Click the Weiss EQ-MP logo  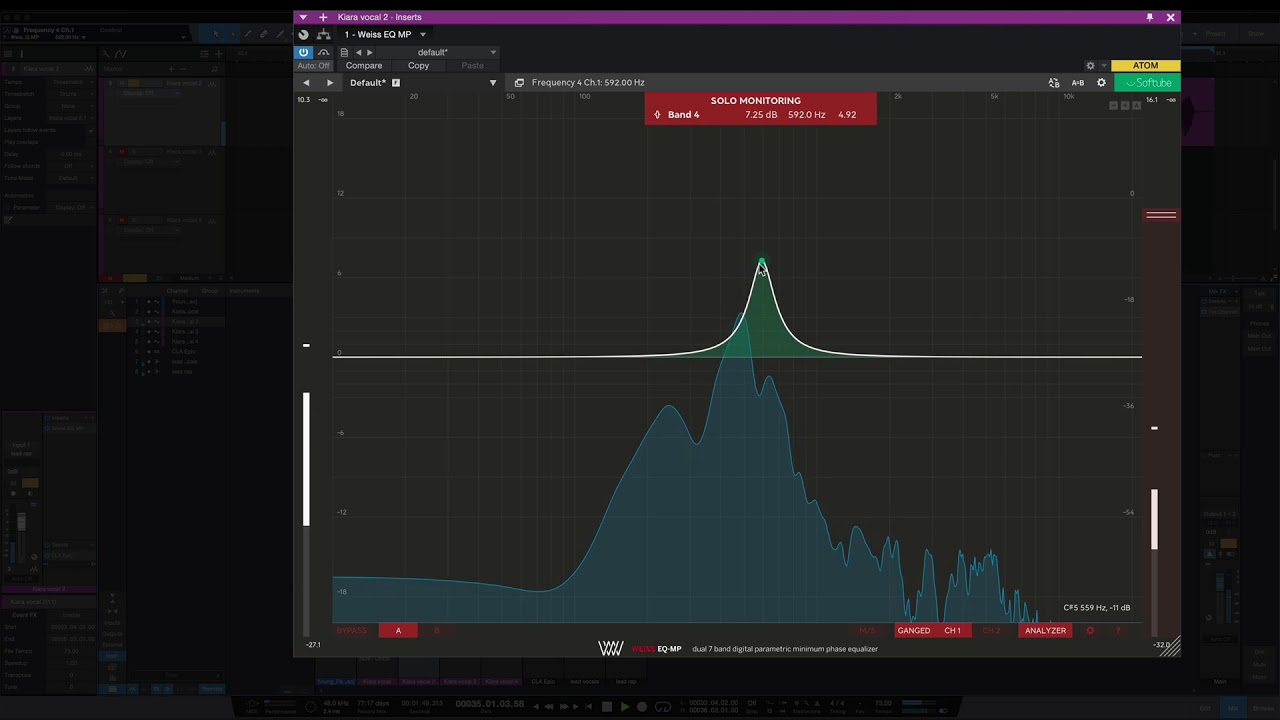tap(640, 649)
